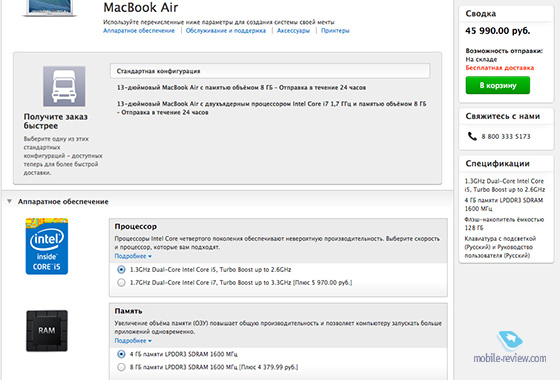Click the Получите заказ быстрее heading
Screen dimensions: 560x380
click(56, 121)
